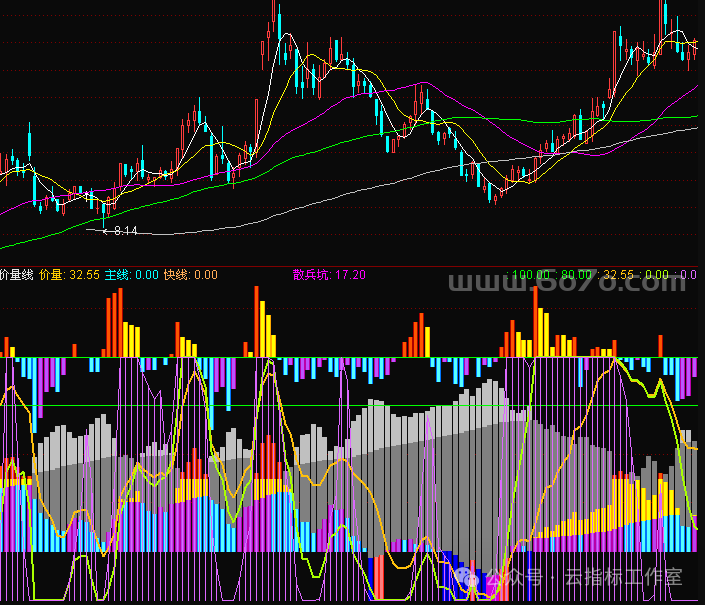Image resolution: width=705 pixels, height=605 pixels.
Task: Click the lower green horizontal reference line
Action: click(352, 405)
